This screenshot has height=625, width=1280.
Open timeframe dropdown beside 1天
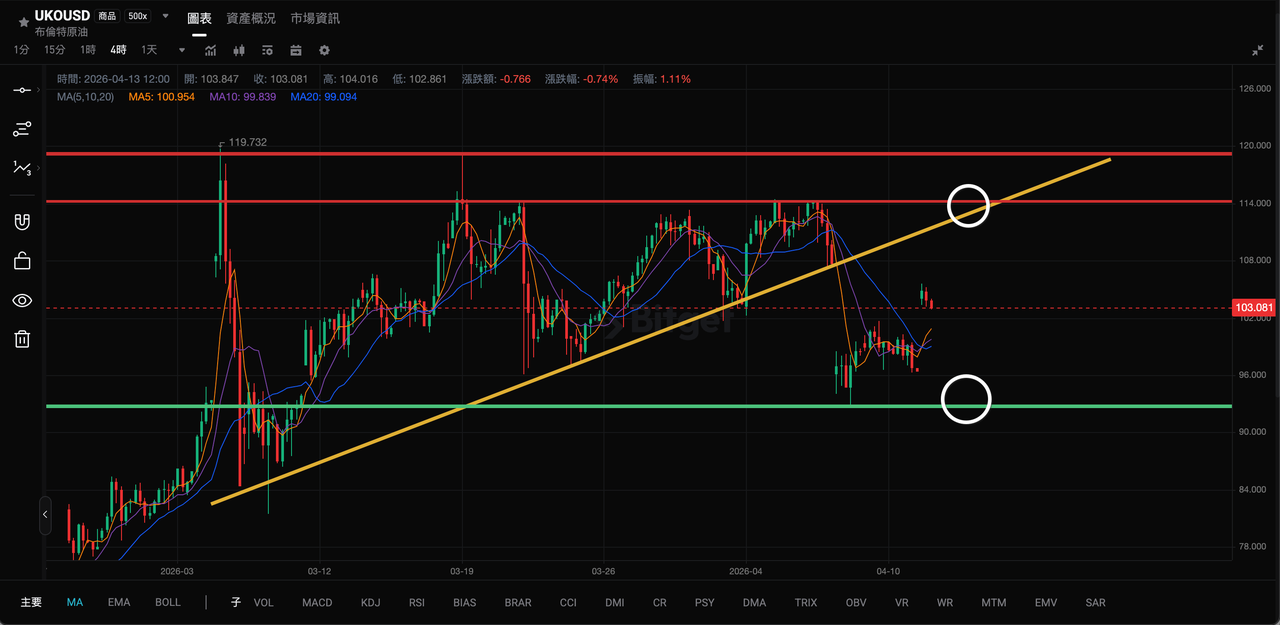pyautogui.click(x=181, y=49)
